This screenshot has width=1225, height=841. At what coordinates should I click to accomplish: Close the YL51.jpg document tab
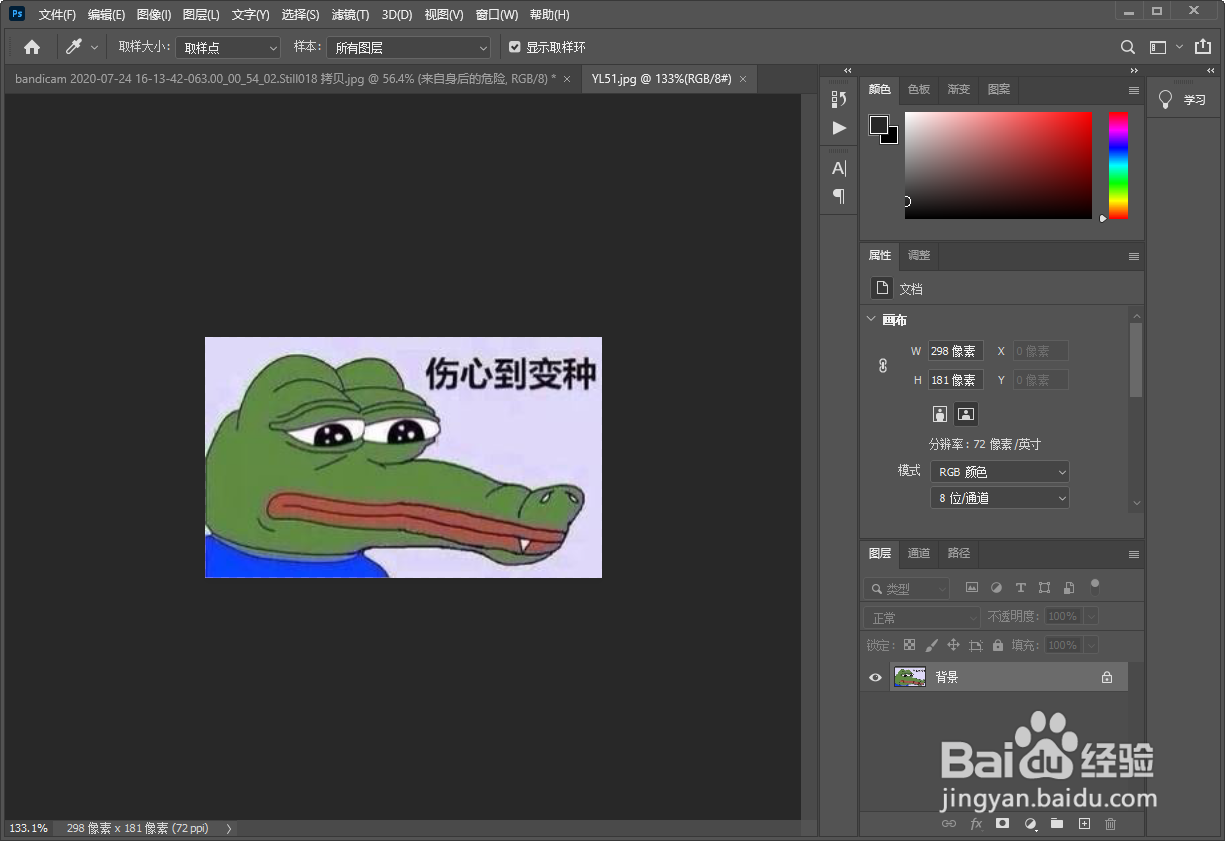(743, 79)
